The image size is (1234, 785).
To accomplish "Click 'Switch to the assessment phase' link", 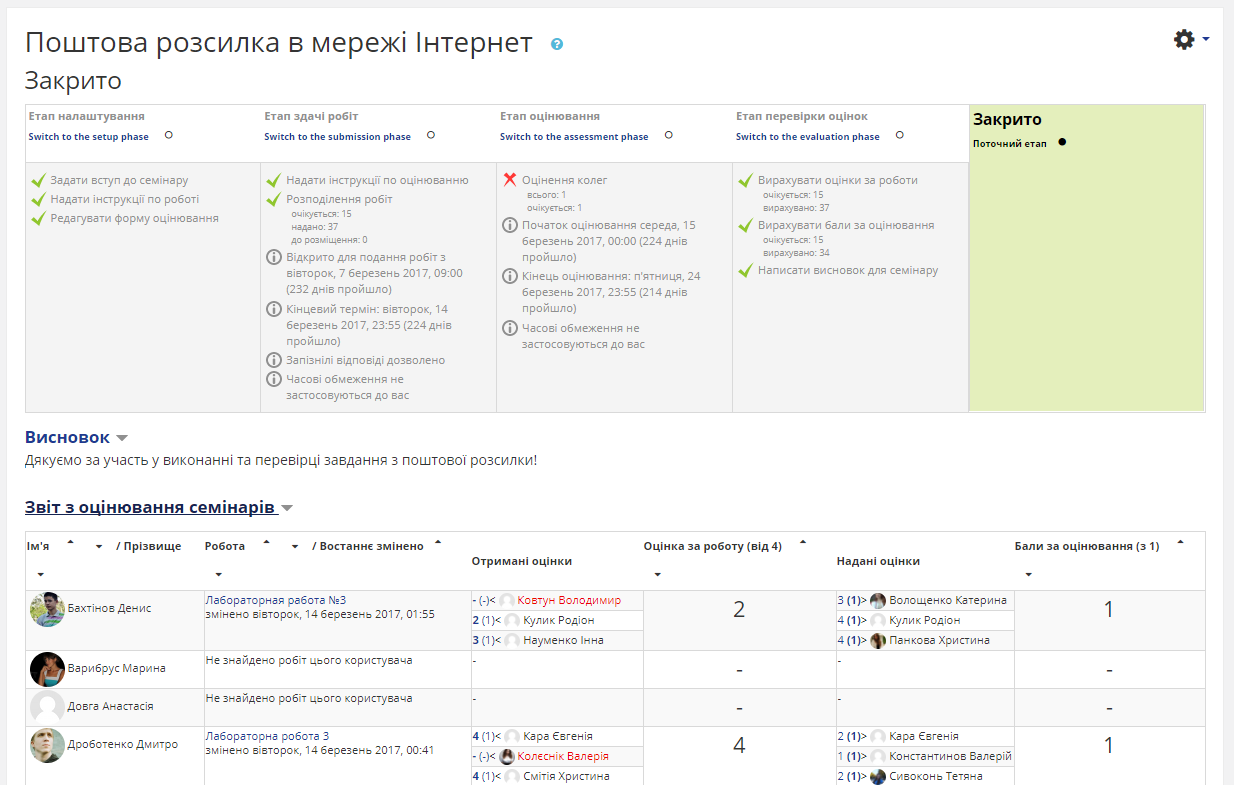I will coord(574,137).
